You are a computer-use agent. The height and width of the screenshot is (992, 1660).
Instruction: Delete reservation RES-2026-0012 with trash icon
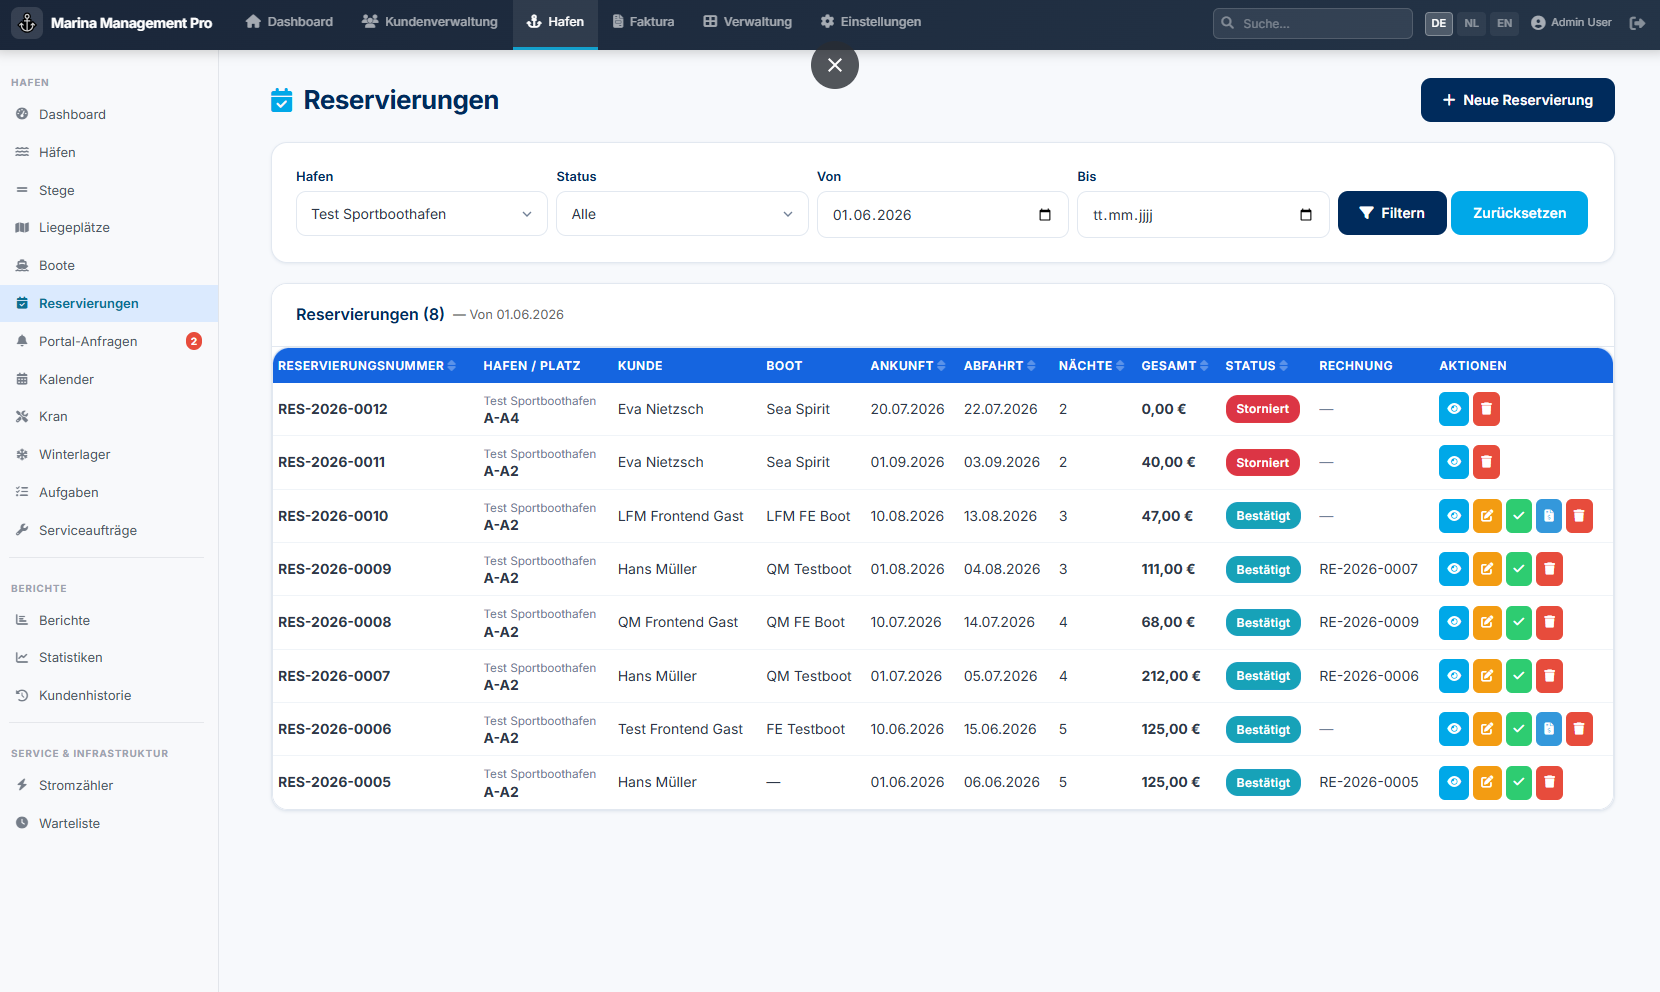pos(1486,409)
